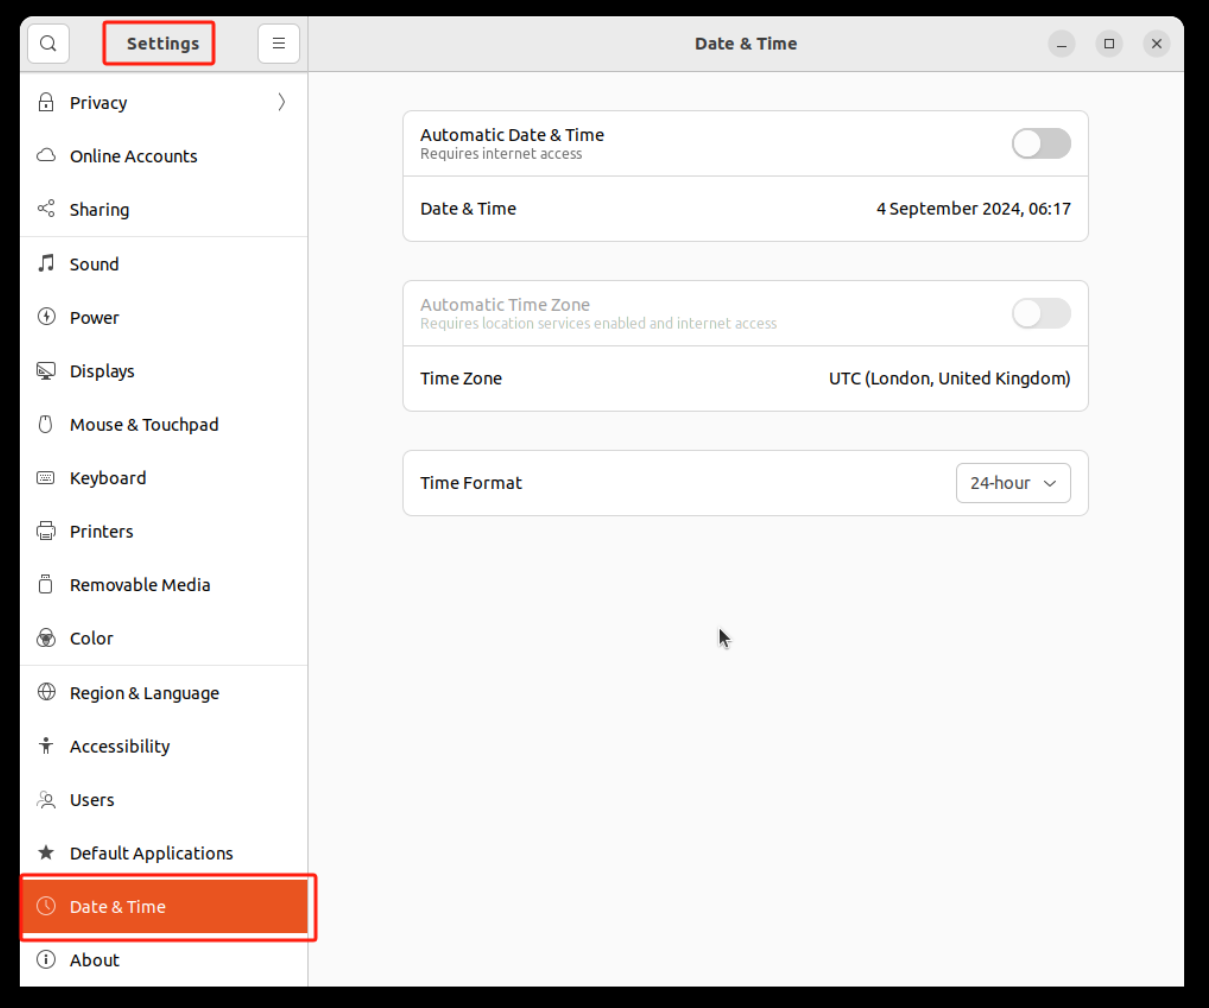The height and width of the screenshot is (1008, 1209).
Task: Click the Accessibility icon in sidebar
Action: click(46, 746)
